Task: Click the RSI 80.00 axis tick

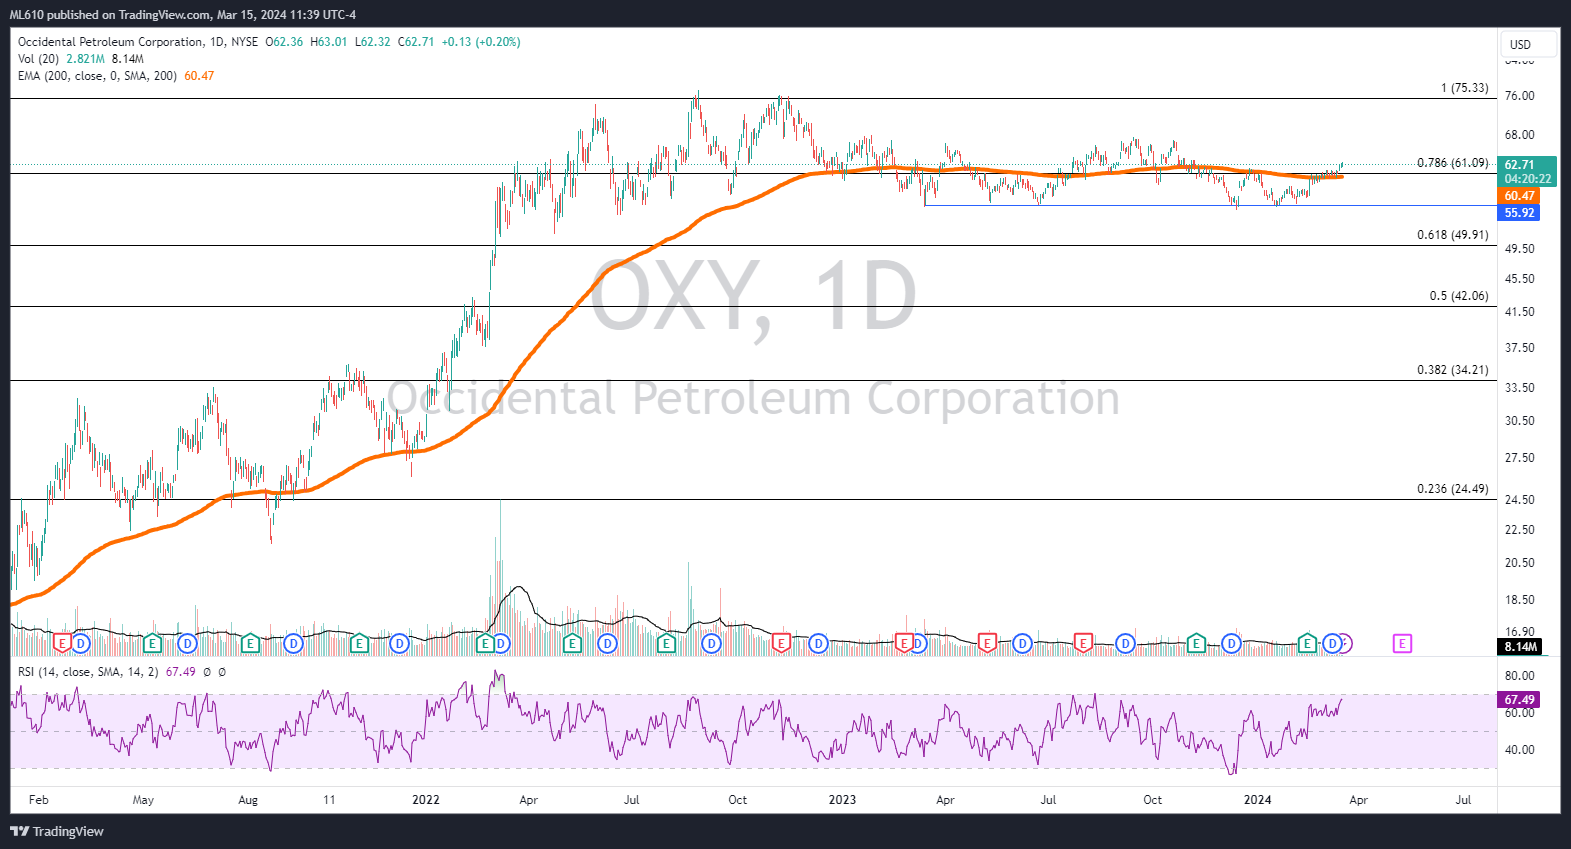Action: pos(1519,676)
